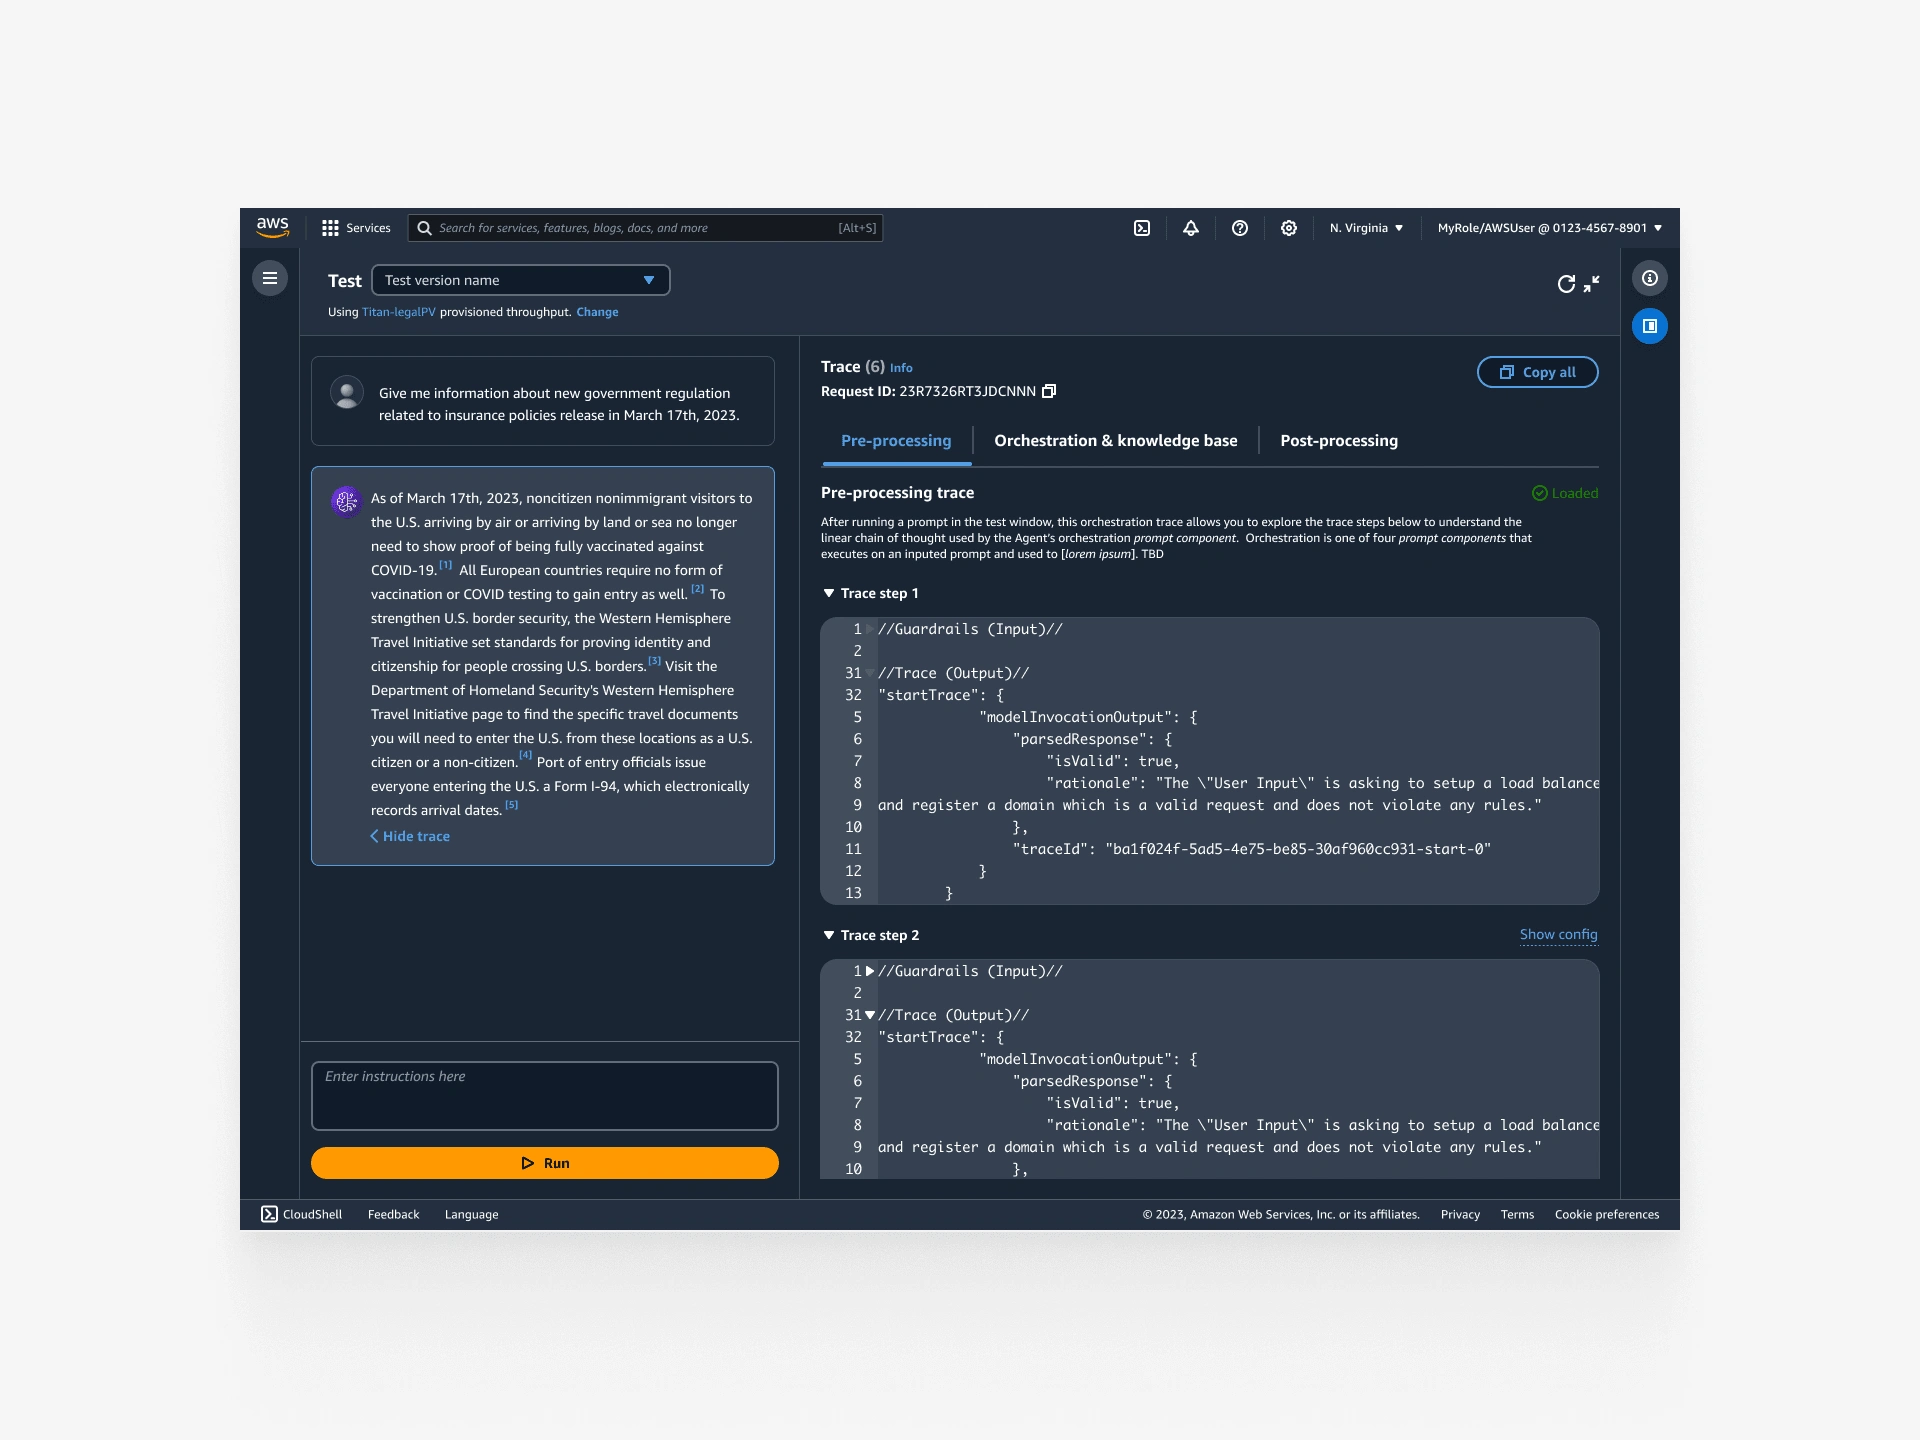1920x1440 pixels.
Task: Focus the services search field
Action: (645, 228)
